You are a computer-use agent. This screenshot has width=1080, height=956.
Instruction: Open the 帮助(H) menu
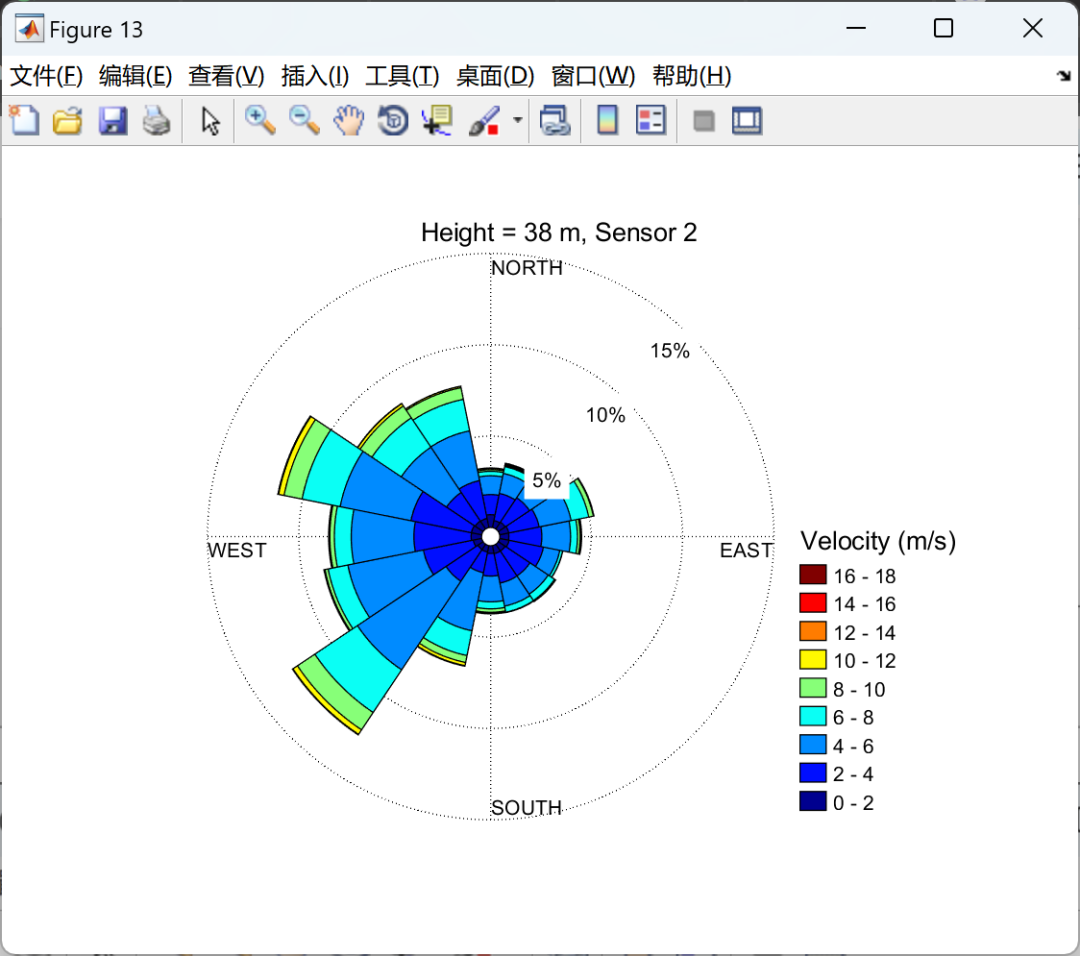point(692,76)
